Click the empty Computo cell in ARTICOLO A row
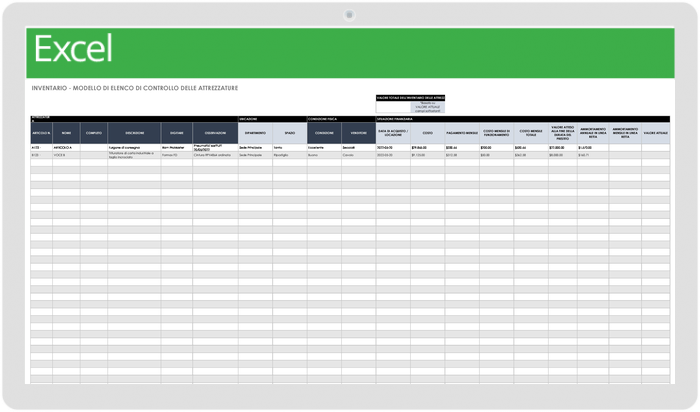The width and height of the screenshot is (700, 412). (x=94, y=148)
